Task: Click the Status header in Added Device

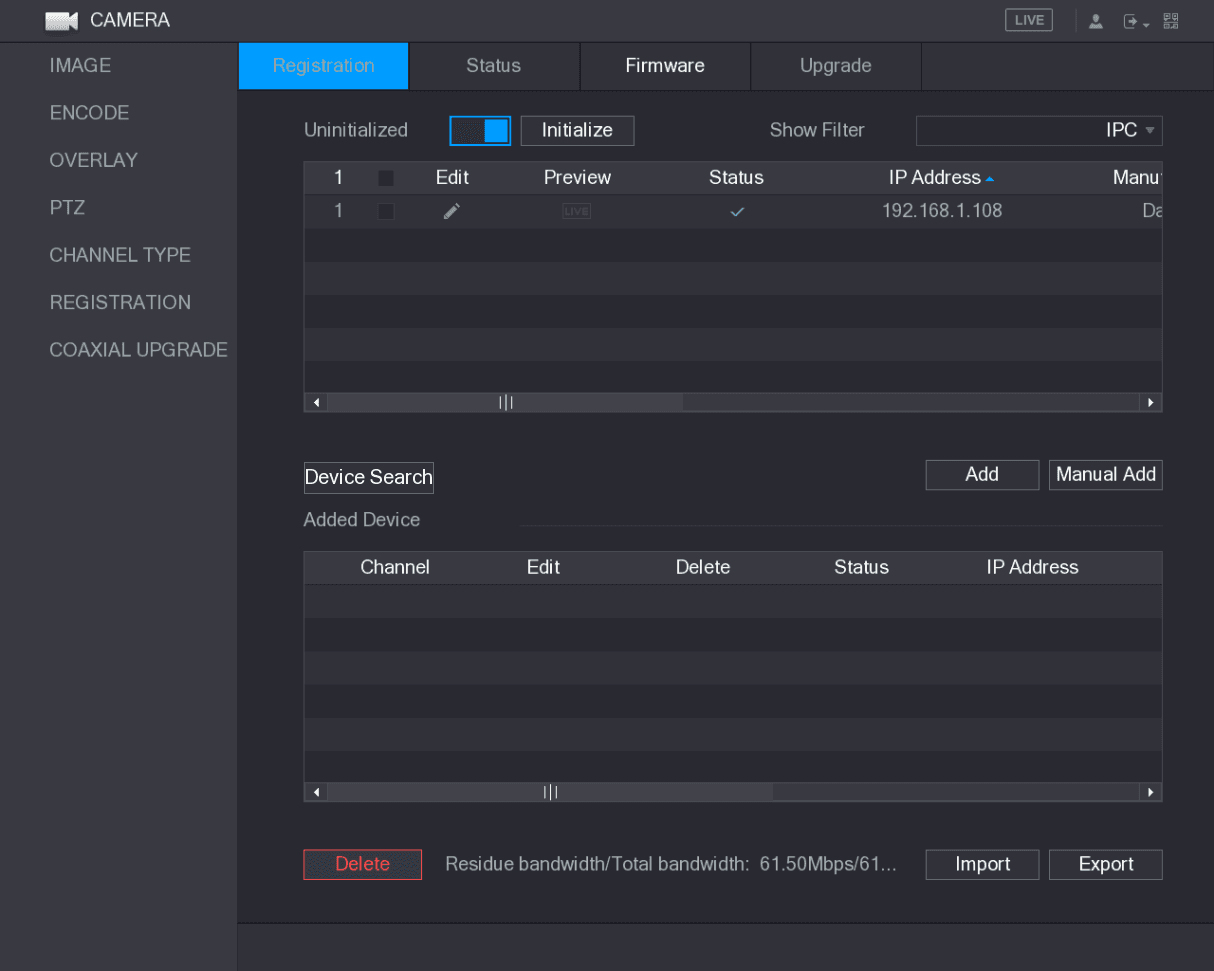Action: click(861, 567)
